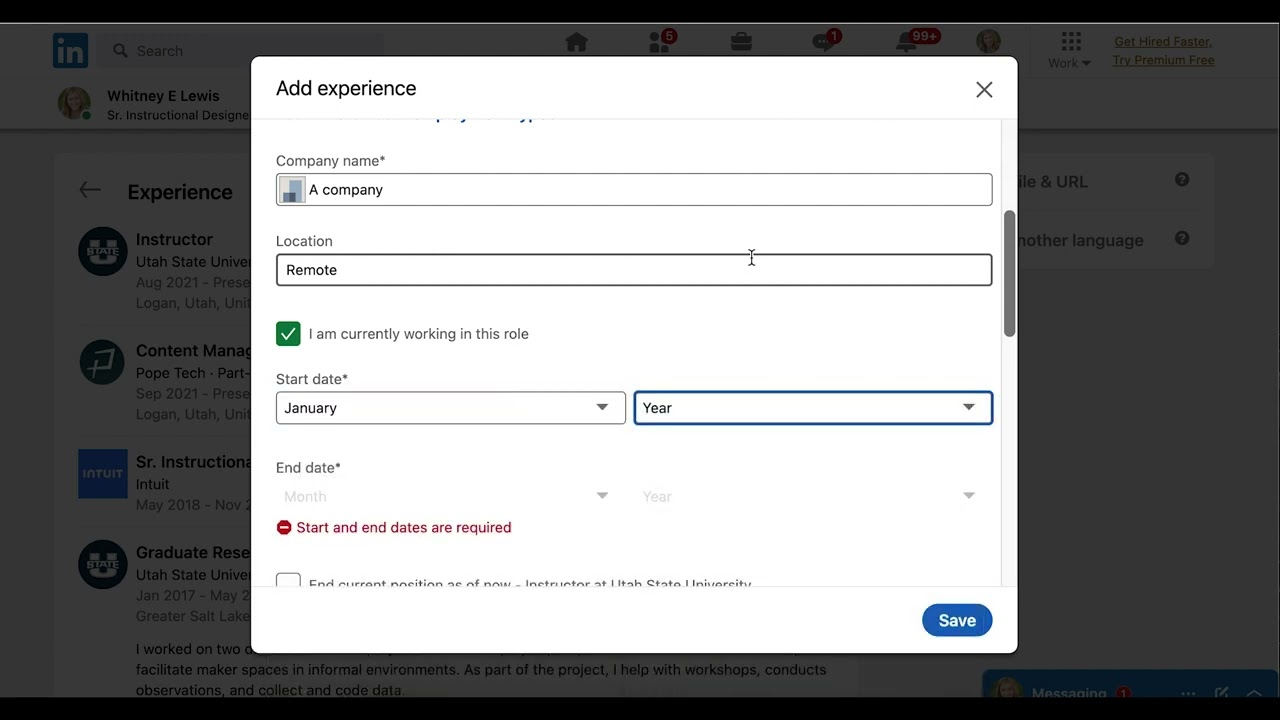1280x720 pixels.
Task: Click the Instructor experience title
Action: [174, 239]
